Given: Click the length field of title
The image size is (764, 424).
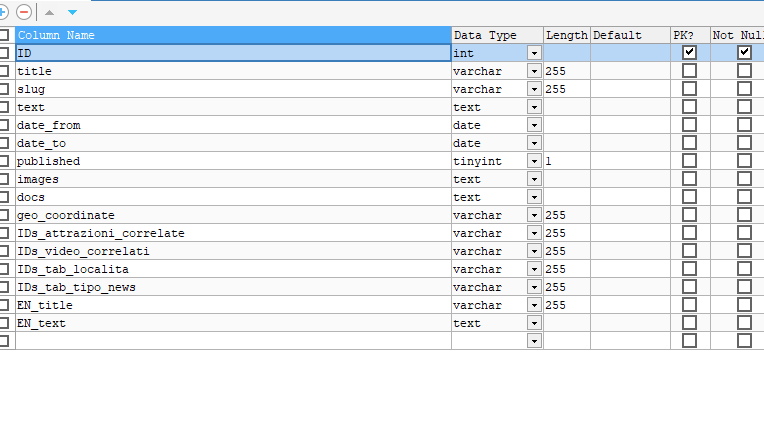Looking at the screenshot, I should point(566,71).
